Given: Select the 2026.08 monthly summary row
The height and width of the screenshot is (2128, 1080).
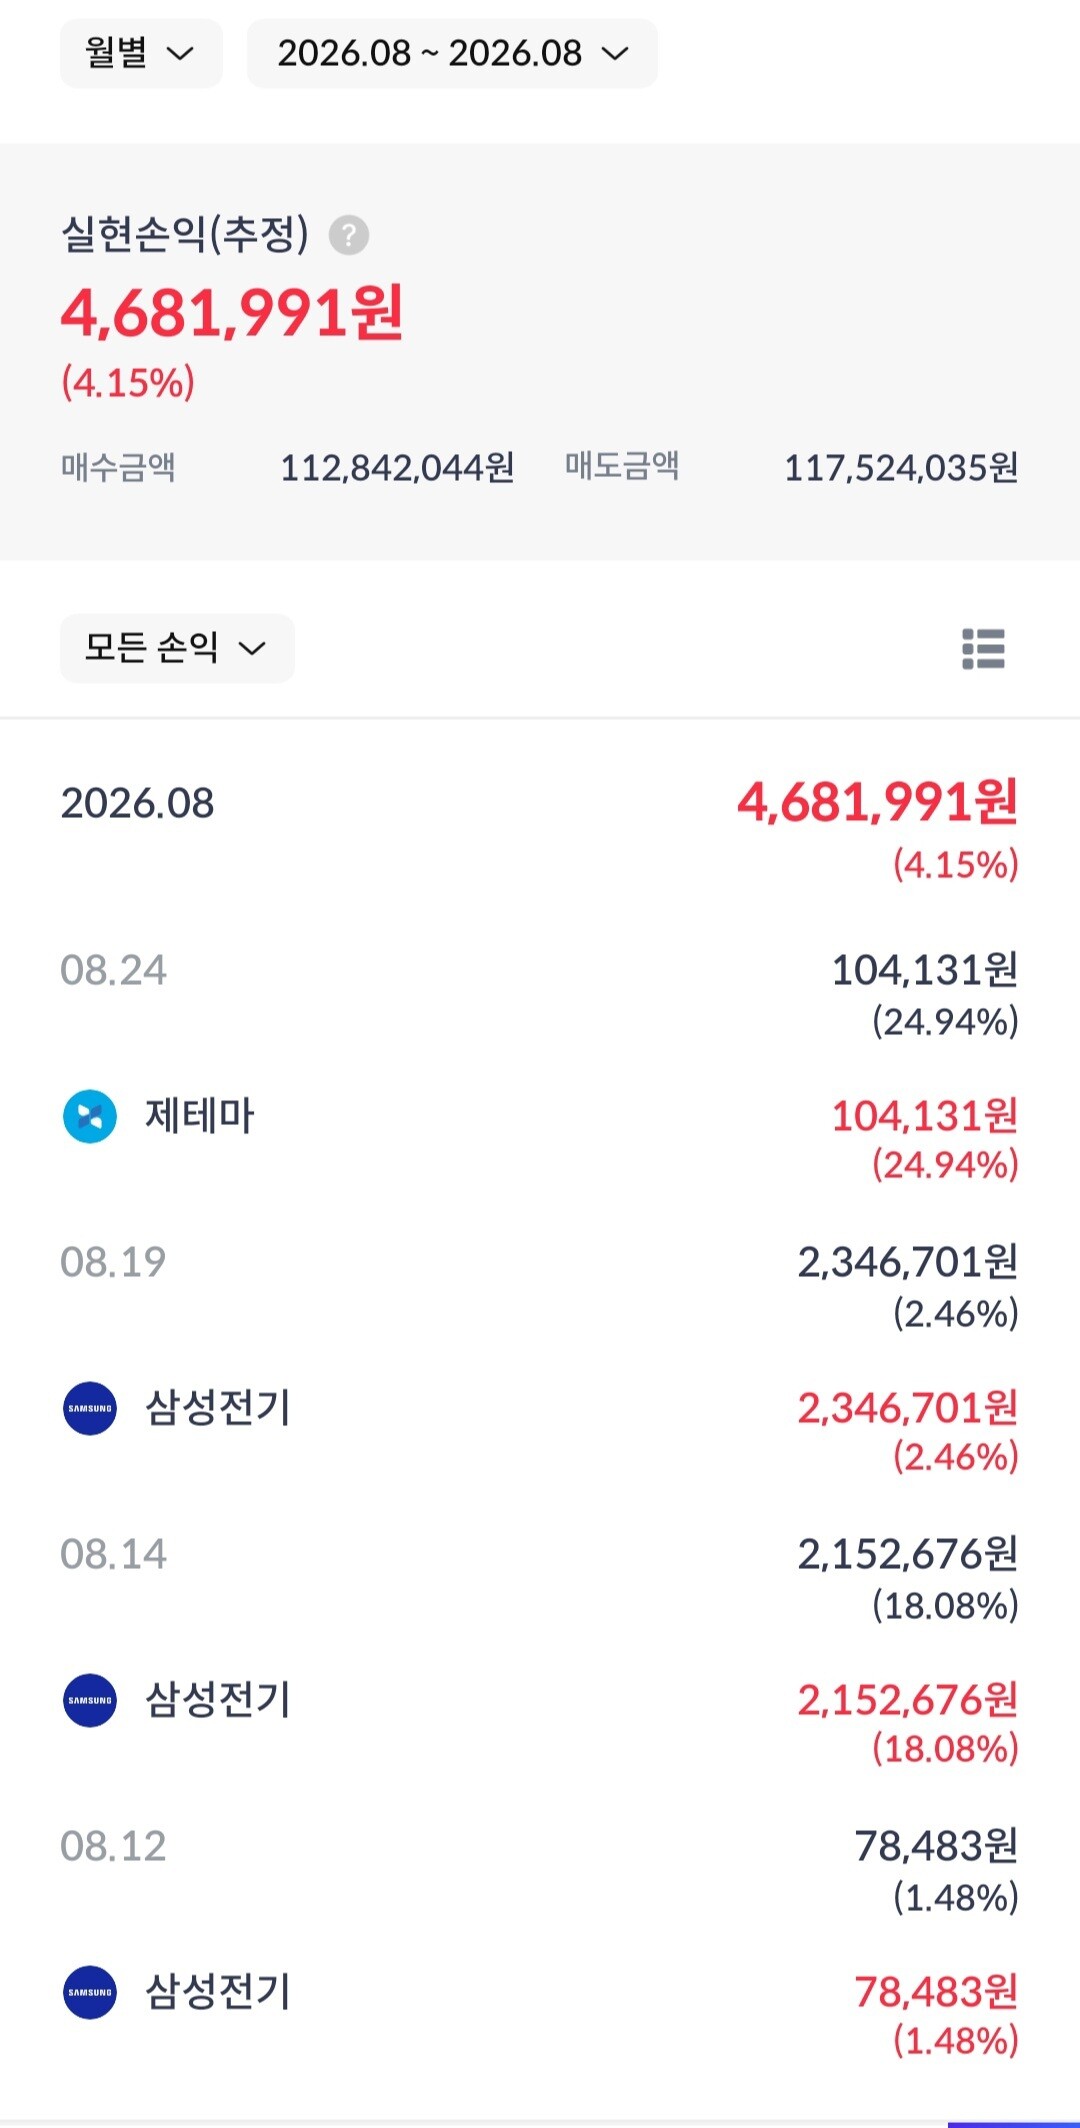Looking at the screenshot, I should click(x=540, y=829).
